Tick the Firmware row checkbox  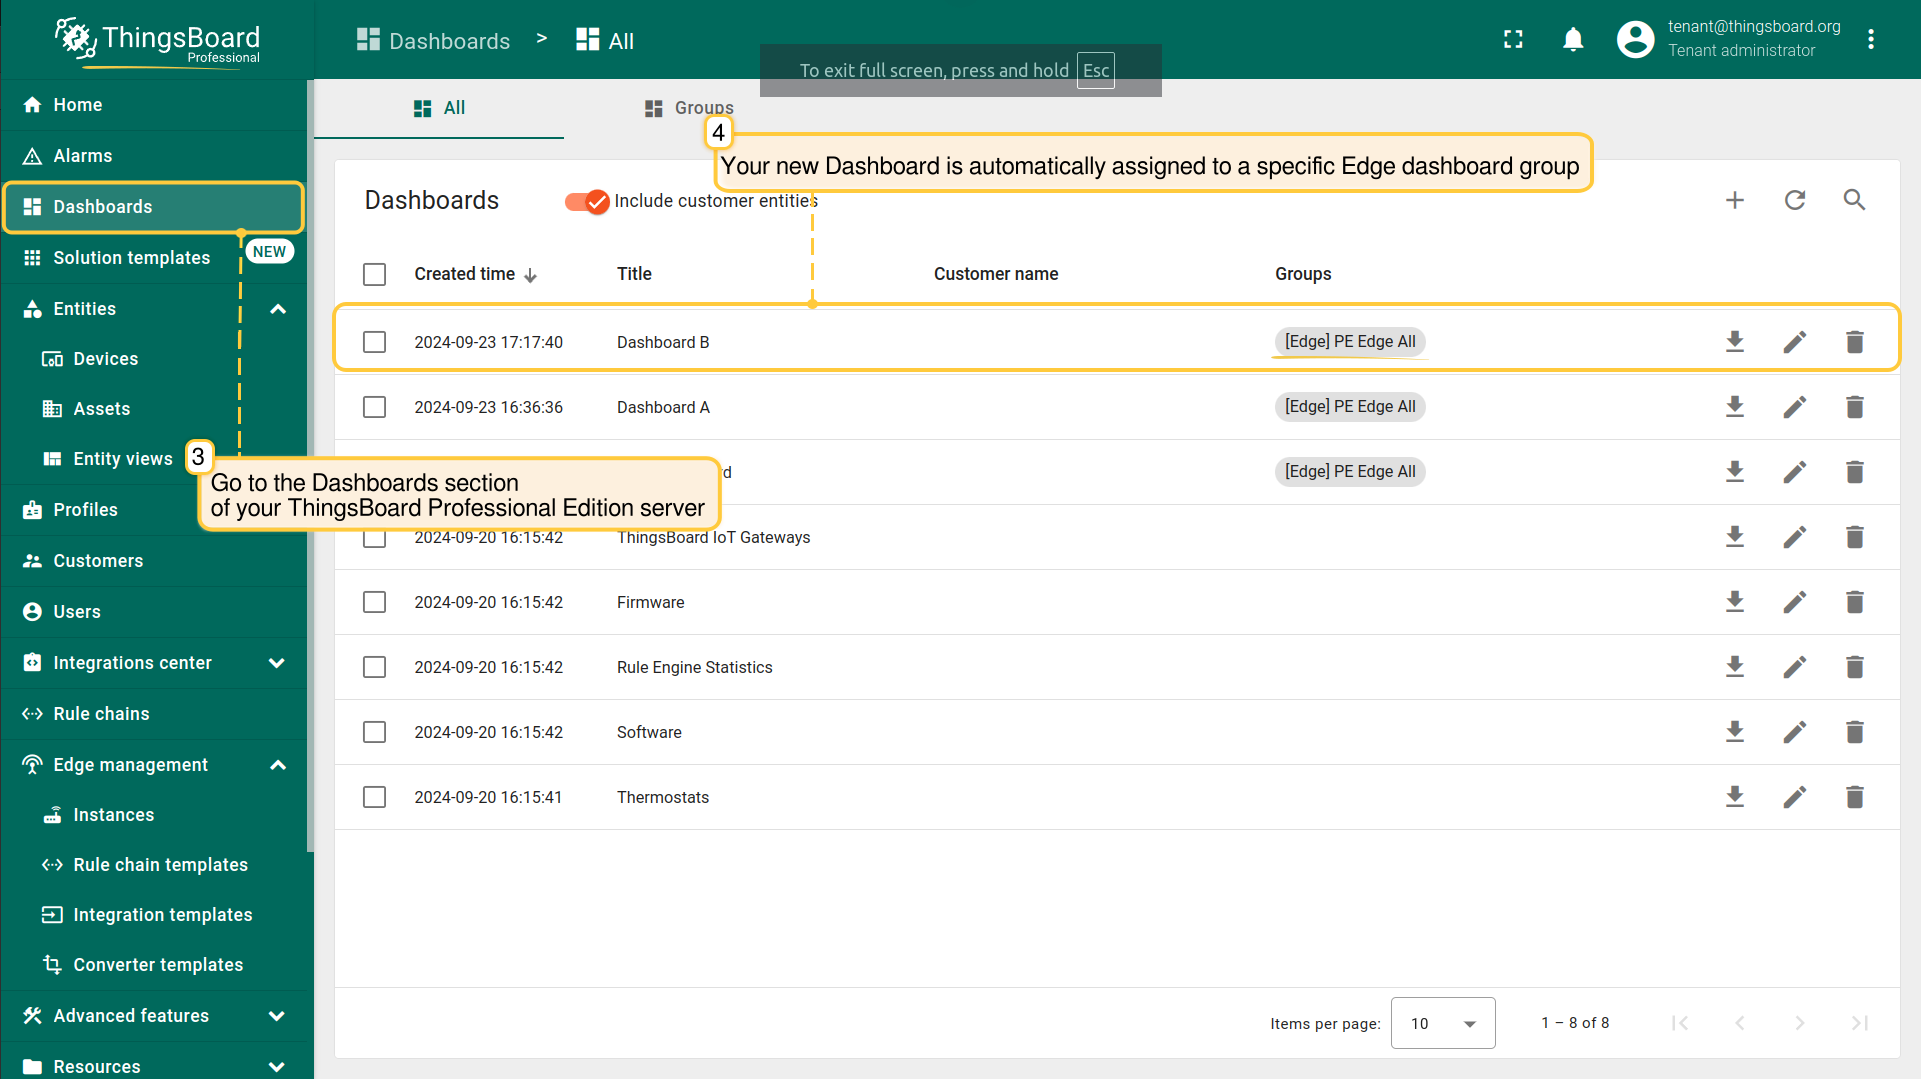375,602
